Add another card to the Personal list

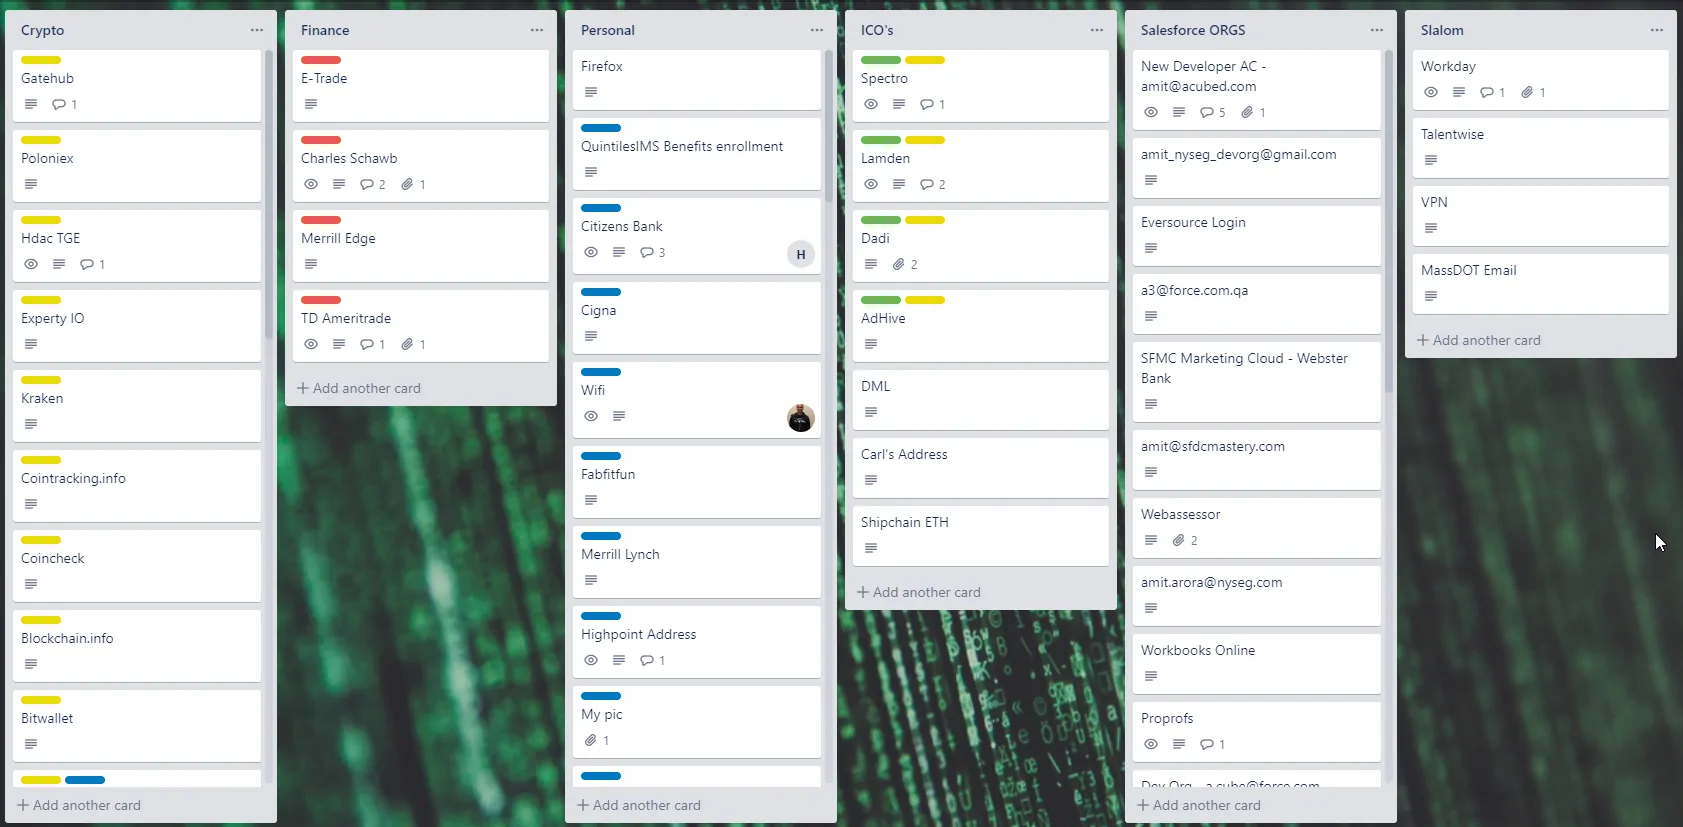pos(639,805)
